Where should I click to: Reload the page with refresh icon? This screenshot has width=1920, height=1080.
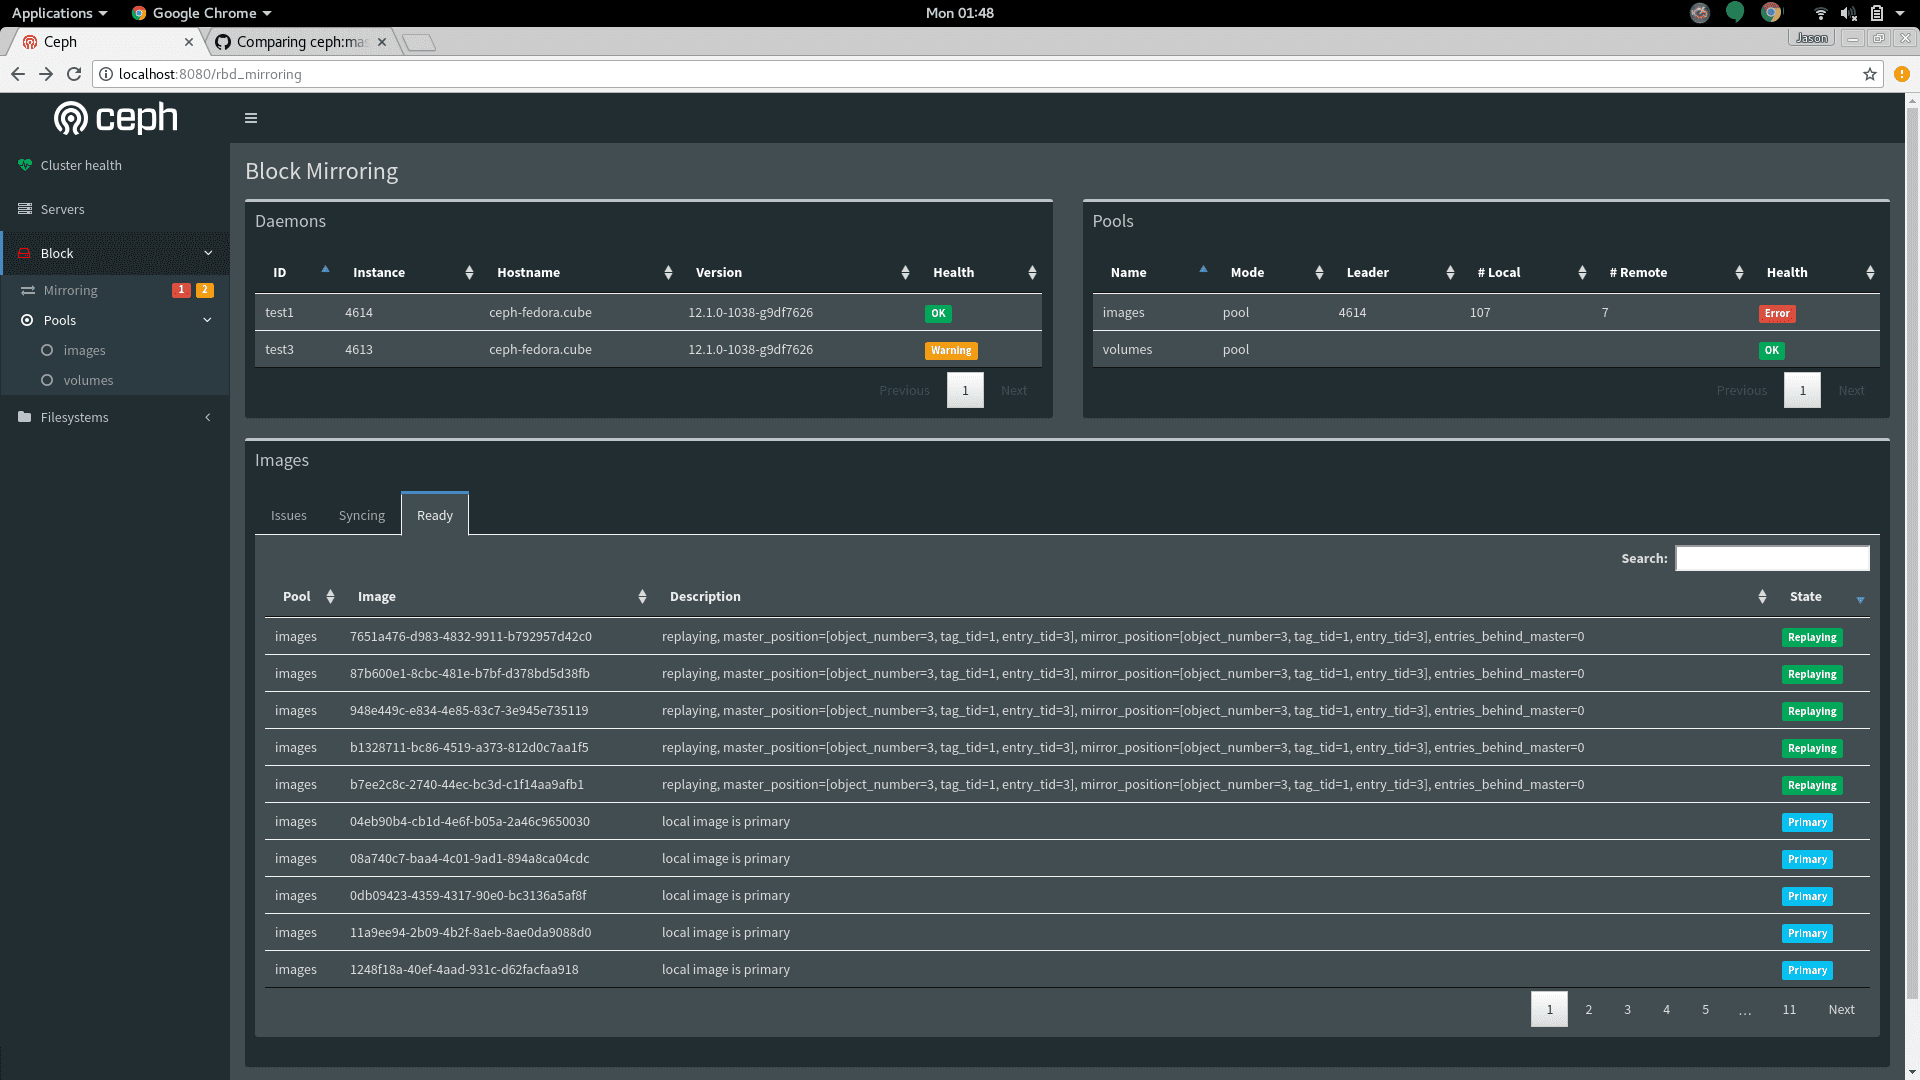coord(74,74)
